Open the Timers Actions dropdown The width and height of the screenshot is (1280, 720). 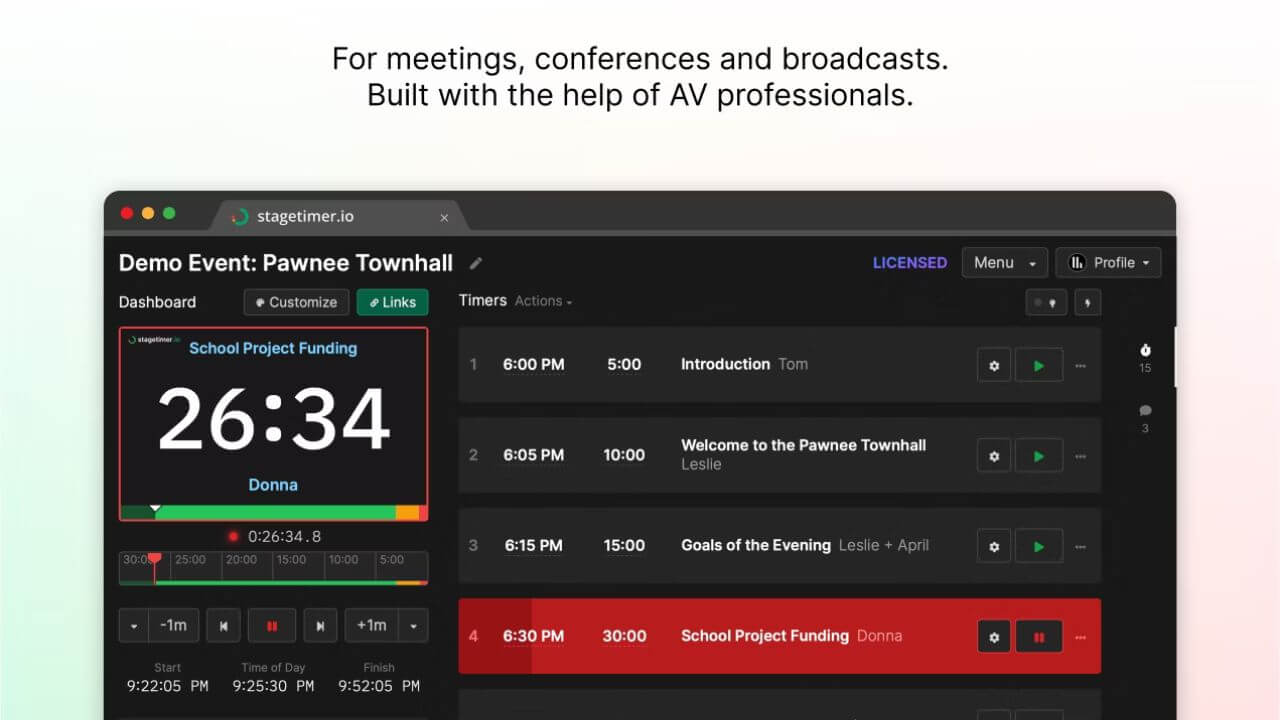543,301
